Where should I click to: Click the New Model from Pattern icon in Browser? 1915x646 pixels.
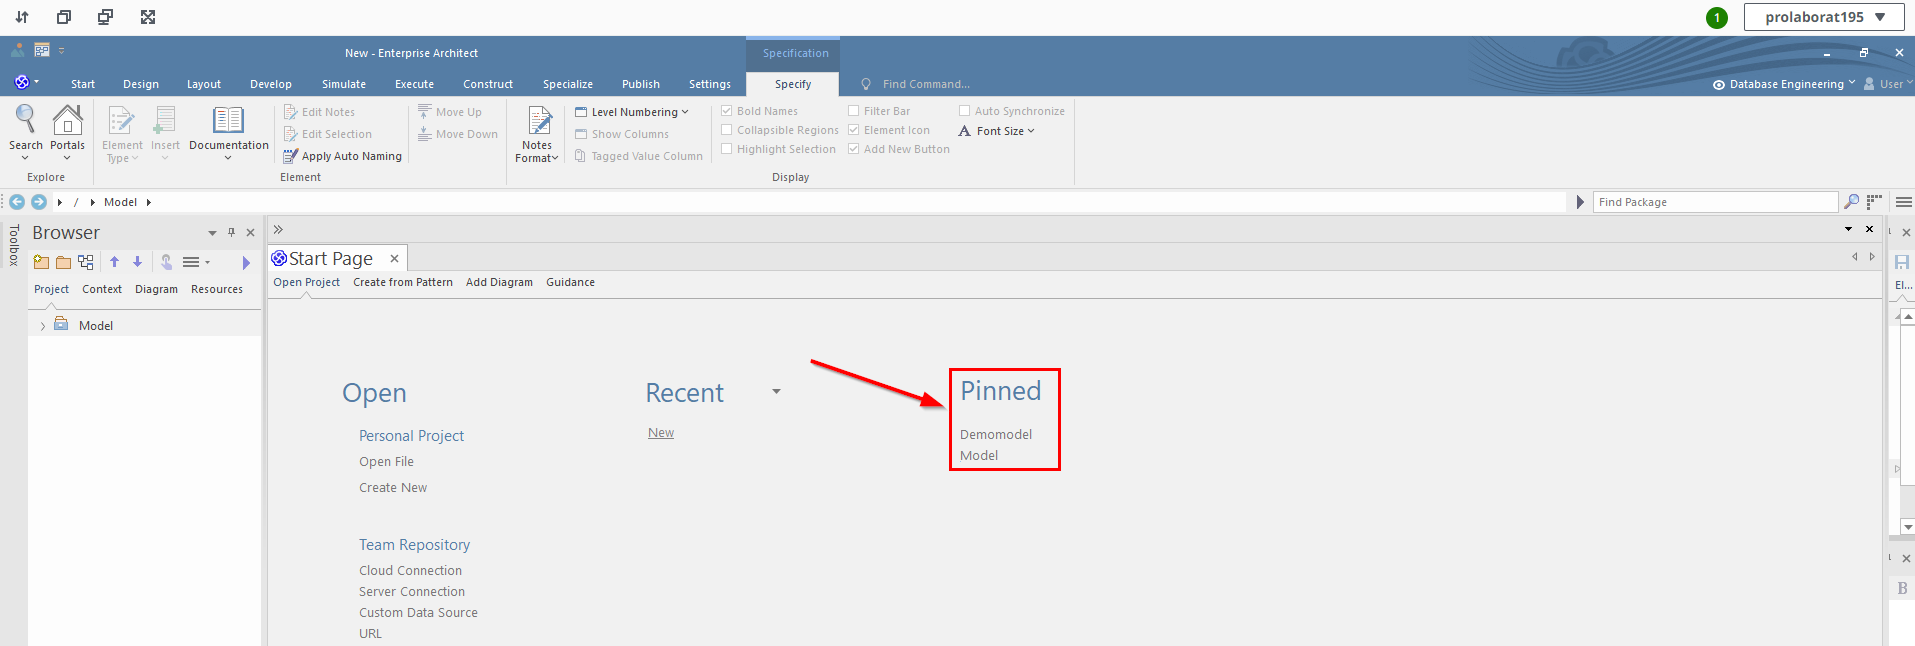(41, 262)
